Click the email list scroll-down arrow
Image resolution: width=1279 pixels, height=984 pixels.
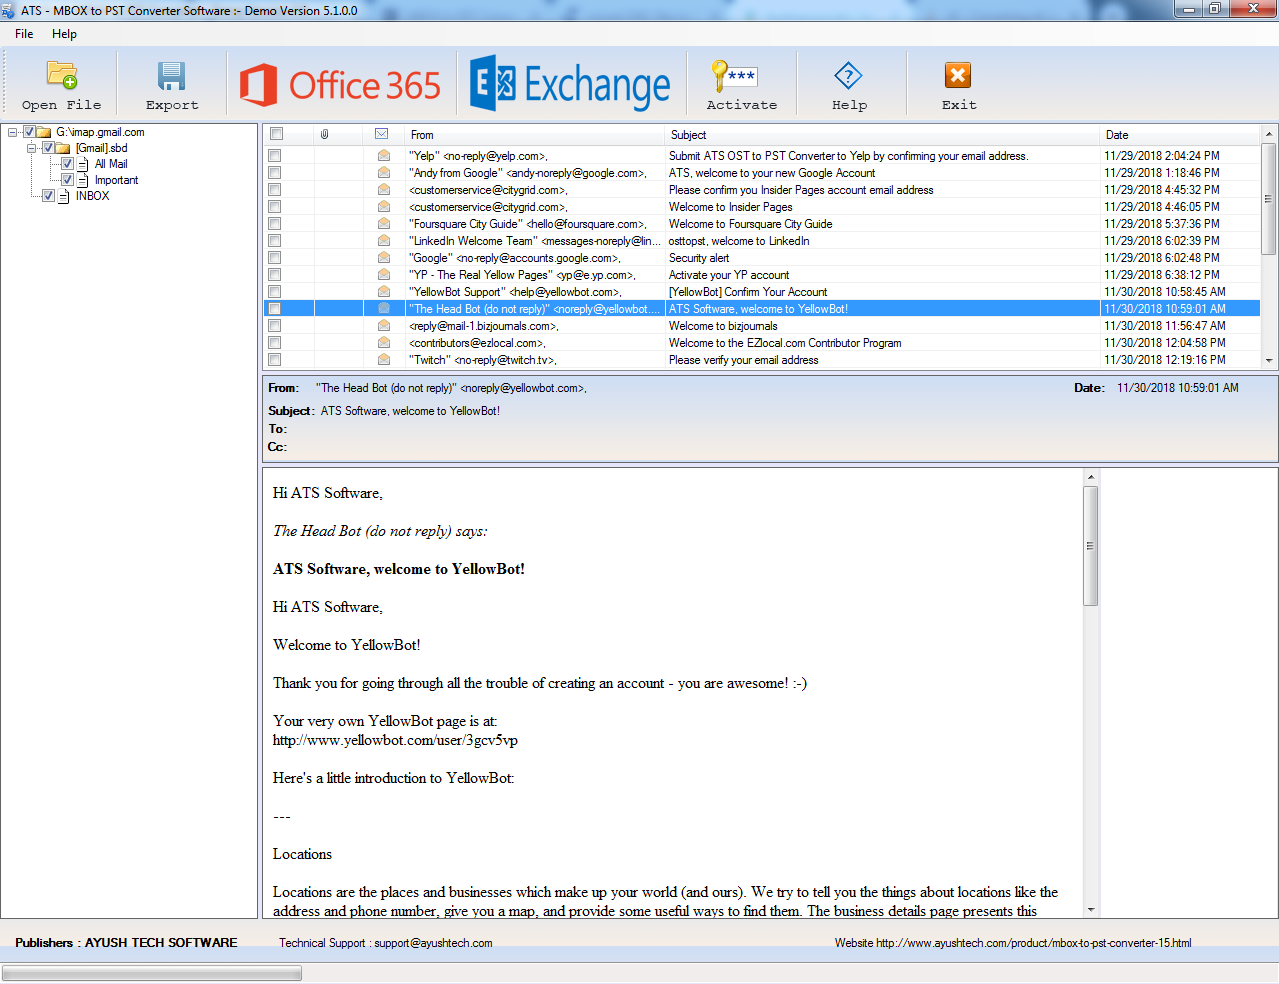[x=1269, y=361]
